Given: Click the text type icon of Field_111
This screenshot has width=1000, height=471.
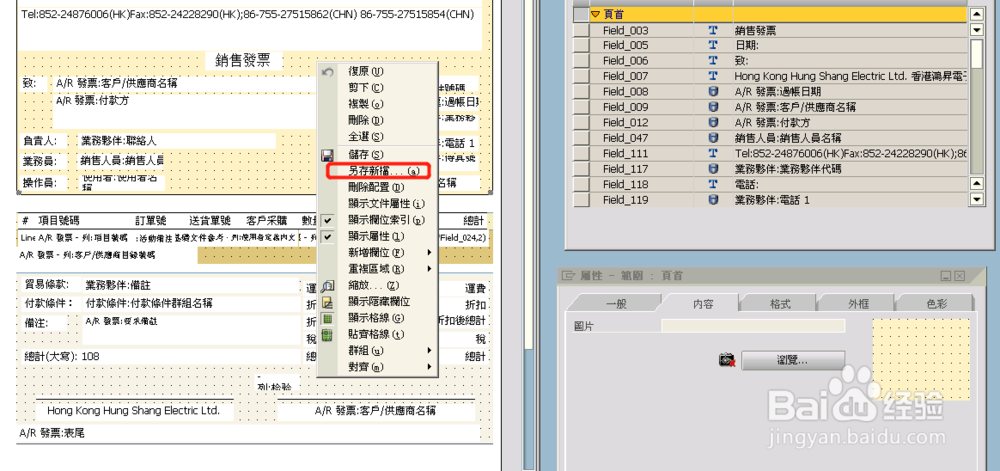Looking at the screenshot, I should pos(713,154).
